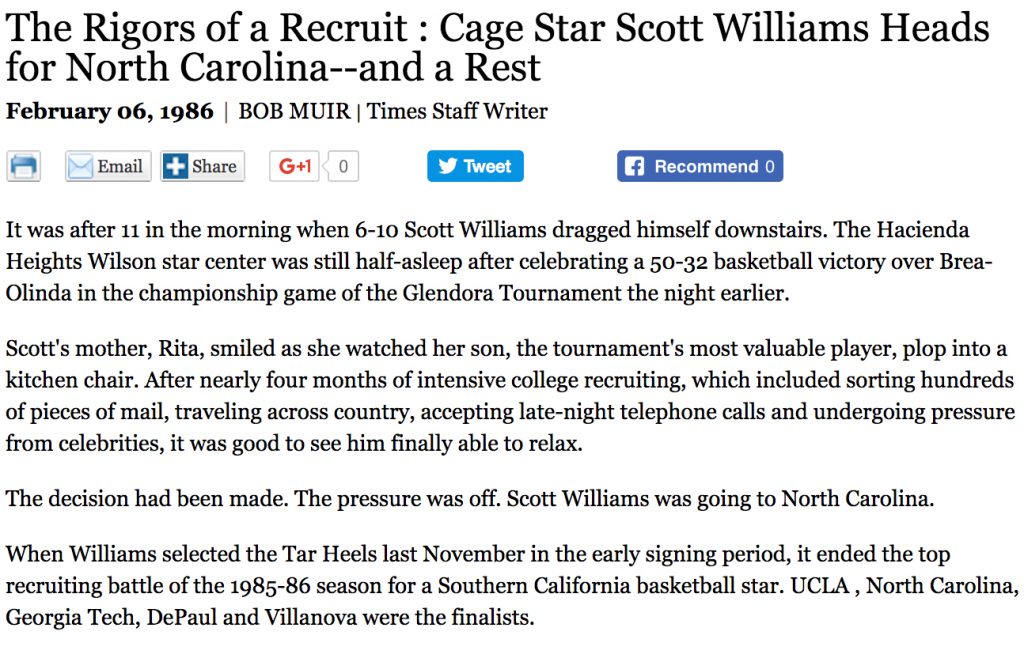Click the Facebook logo icon
The image size is (1024, 658).
click(x=634, y=166)
